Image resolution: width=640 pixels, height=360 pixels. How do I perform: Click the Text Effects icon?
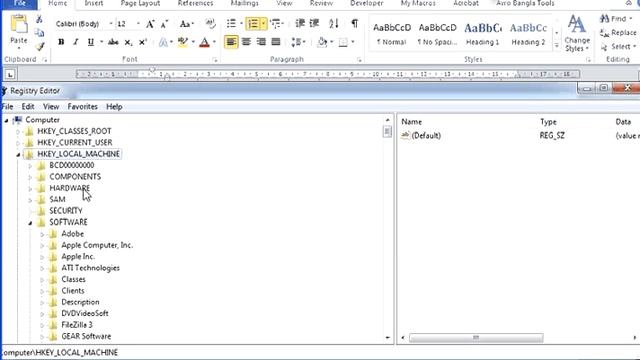163,42
